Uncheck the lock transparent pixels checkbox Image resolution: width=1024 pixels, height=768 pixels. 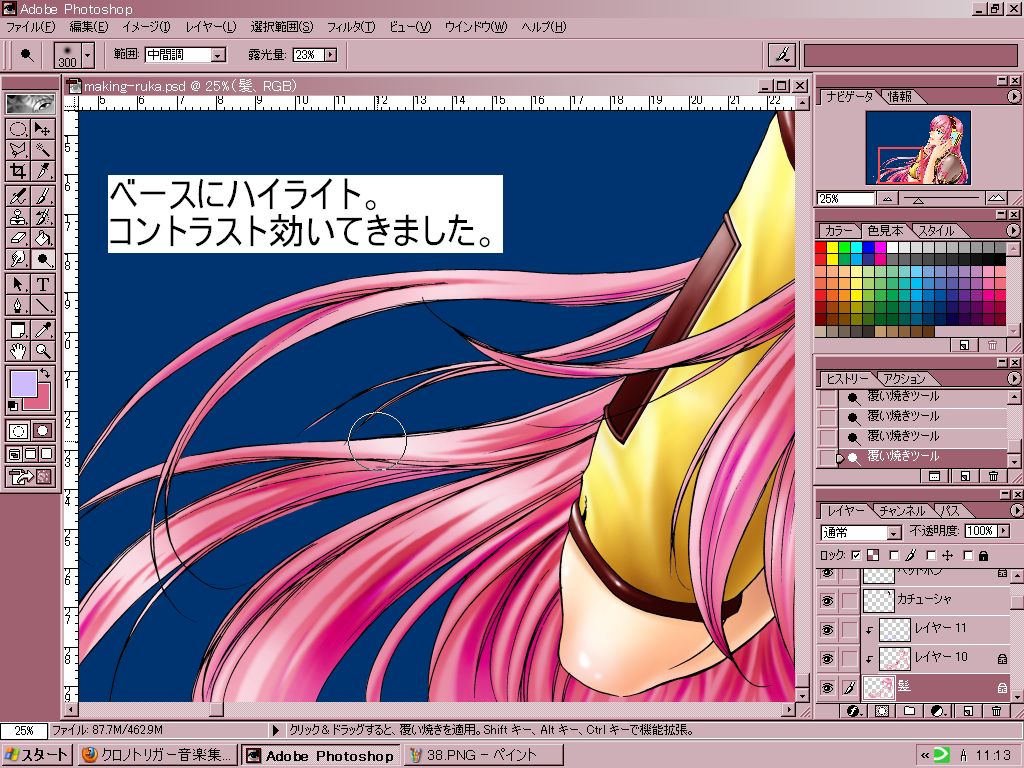[856, 555]
